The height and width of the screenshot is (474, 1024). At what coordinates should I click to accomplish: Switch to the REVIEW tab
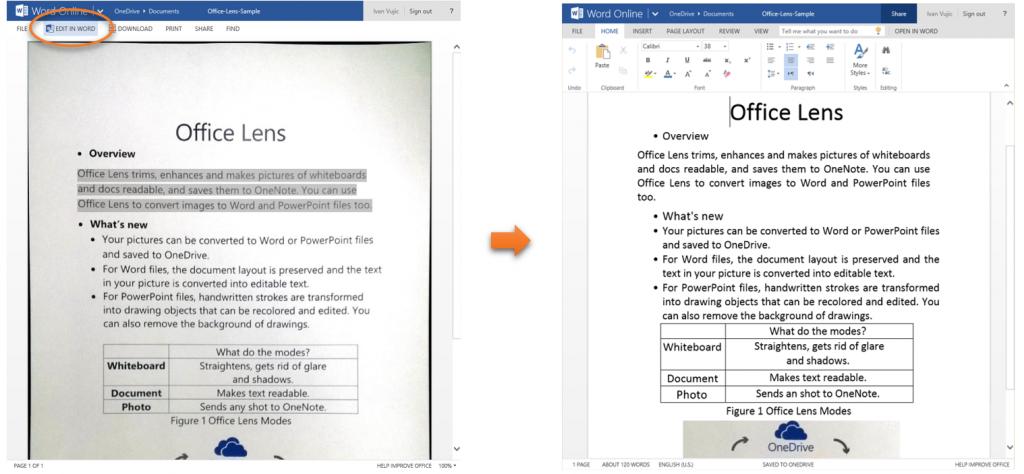pos(729,31)
